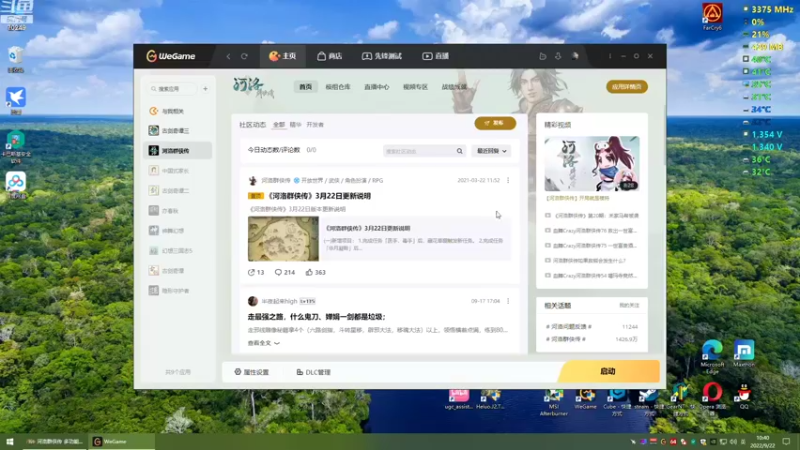Open the 最近回复 sort dropdown

point(491,151)
